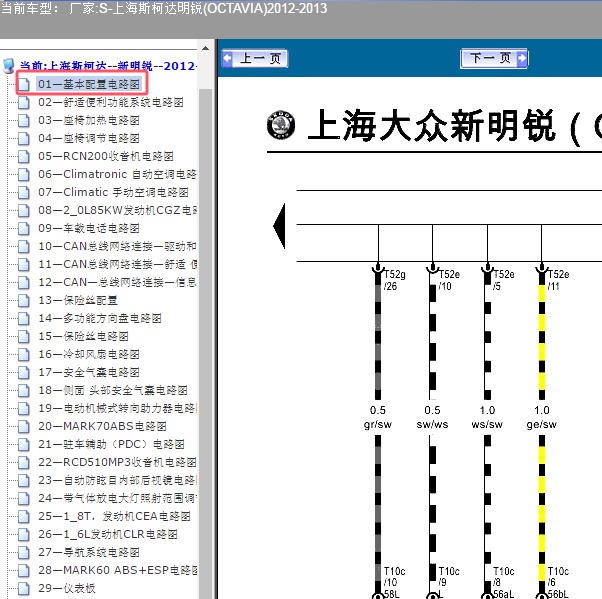Click connector label T10c /10

[395, 577]
